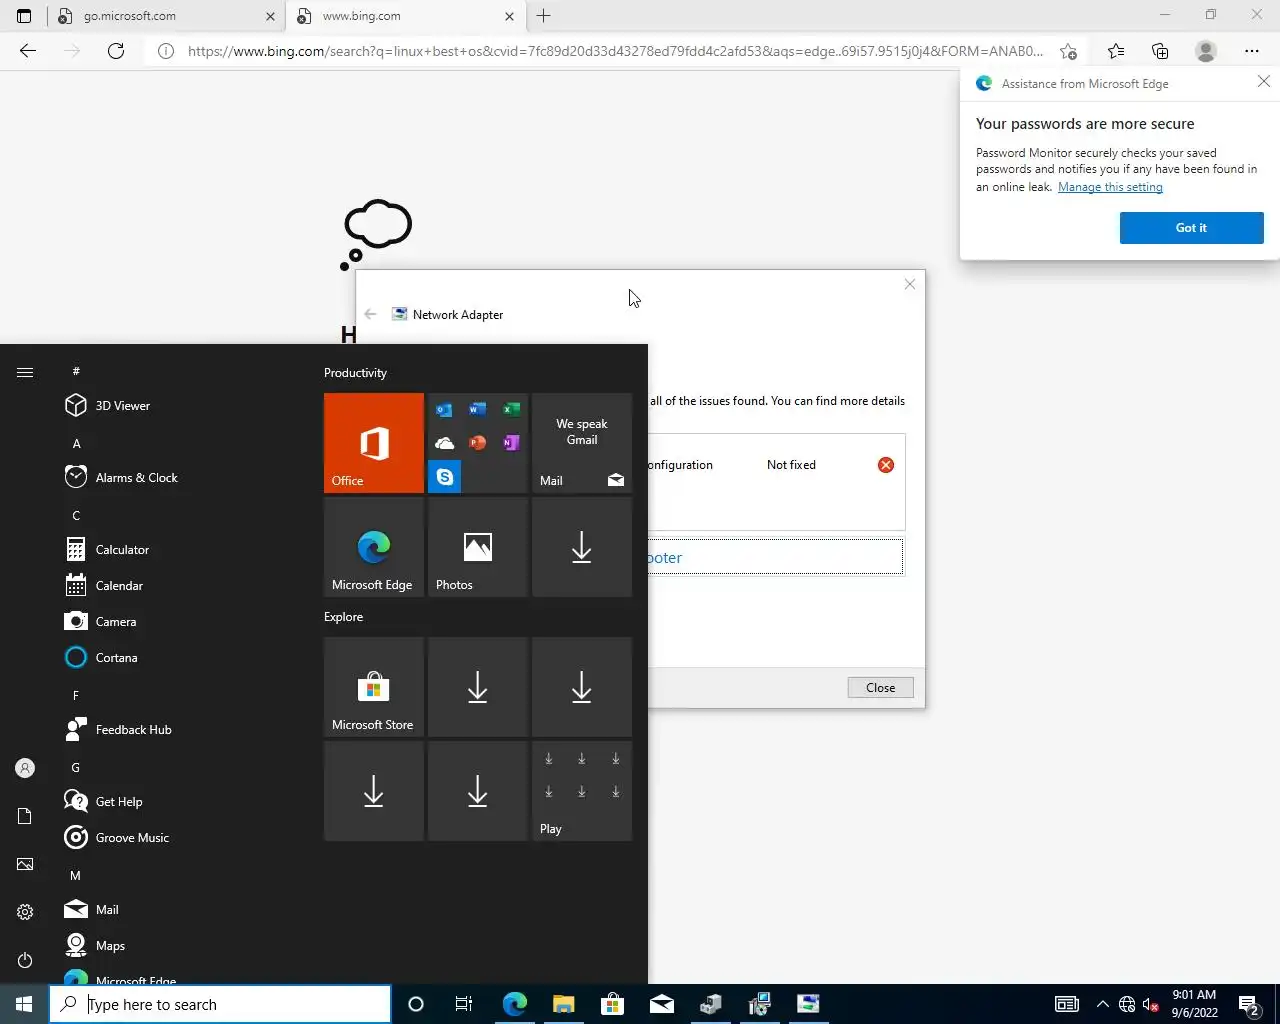The height and width of the screenshot is (1024, 1280).
Task: Click the browser Back button
Action: pyautogui.click(x=28, y=51)
